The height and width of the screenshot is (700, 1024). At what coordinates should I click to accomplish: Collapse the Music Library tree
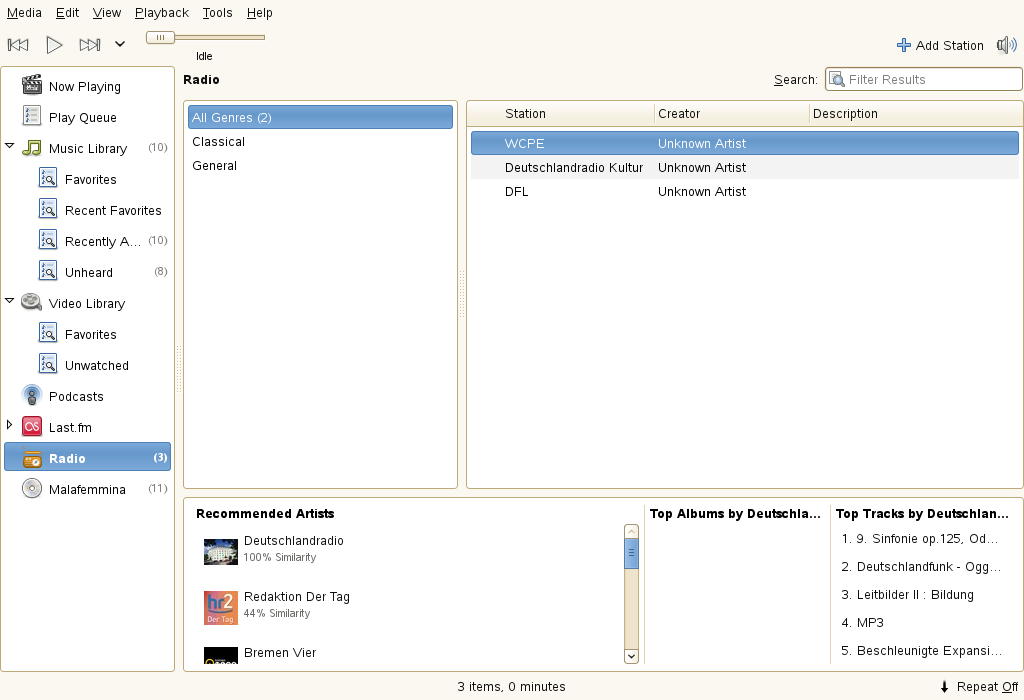(x=10, y=146)
